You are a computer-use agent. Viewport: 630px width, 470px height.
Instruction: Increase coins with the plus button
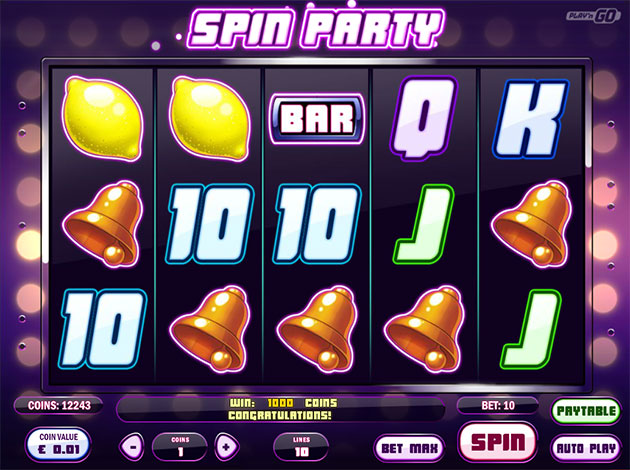click(x=227, y=447)
